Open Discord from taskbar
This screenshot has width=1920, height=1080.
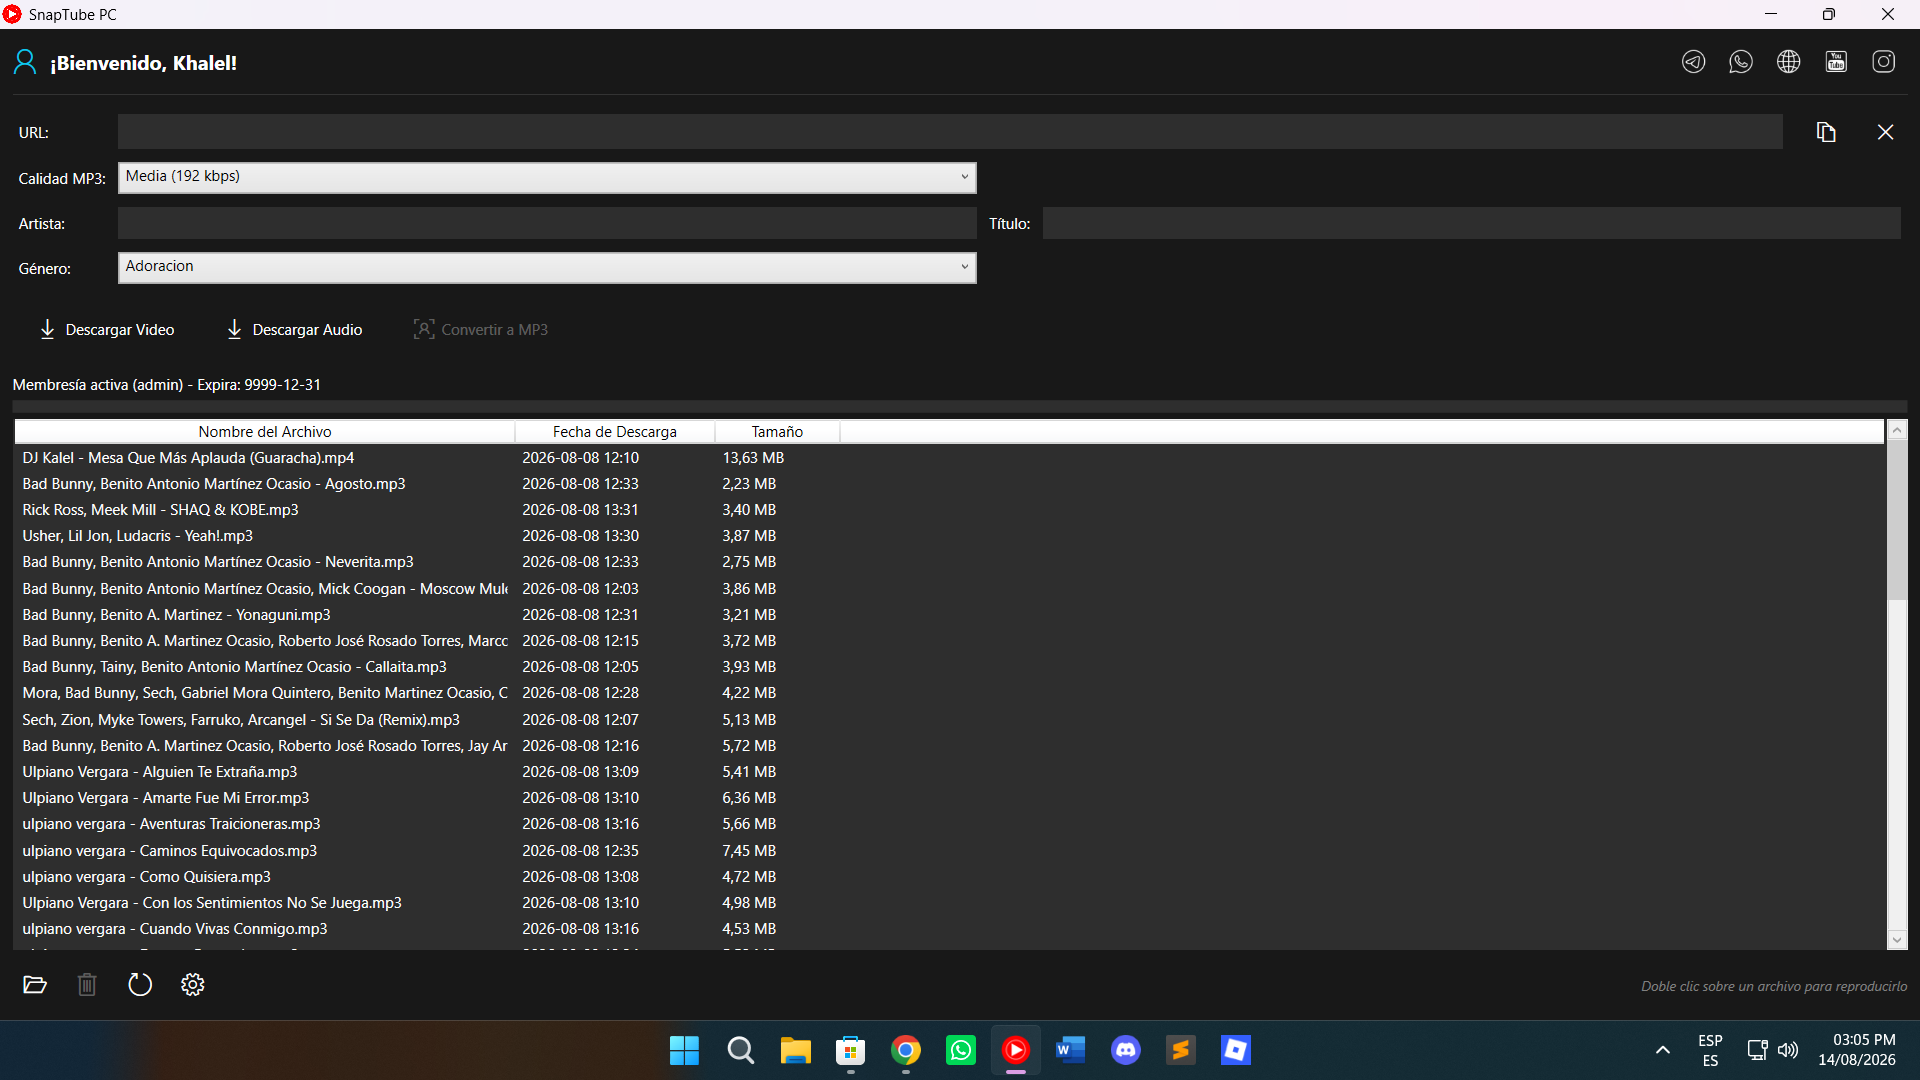(x=1126, y=1050)
